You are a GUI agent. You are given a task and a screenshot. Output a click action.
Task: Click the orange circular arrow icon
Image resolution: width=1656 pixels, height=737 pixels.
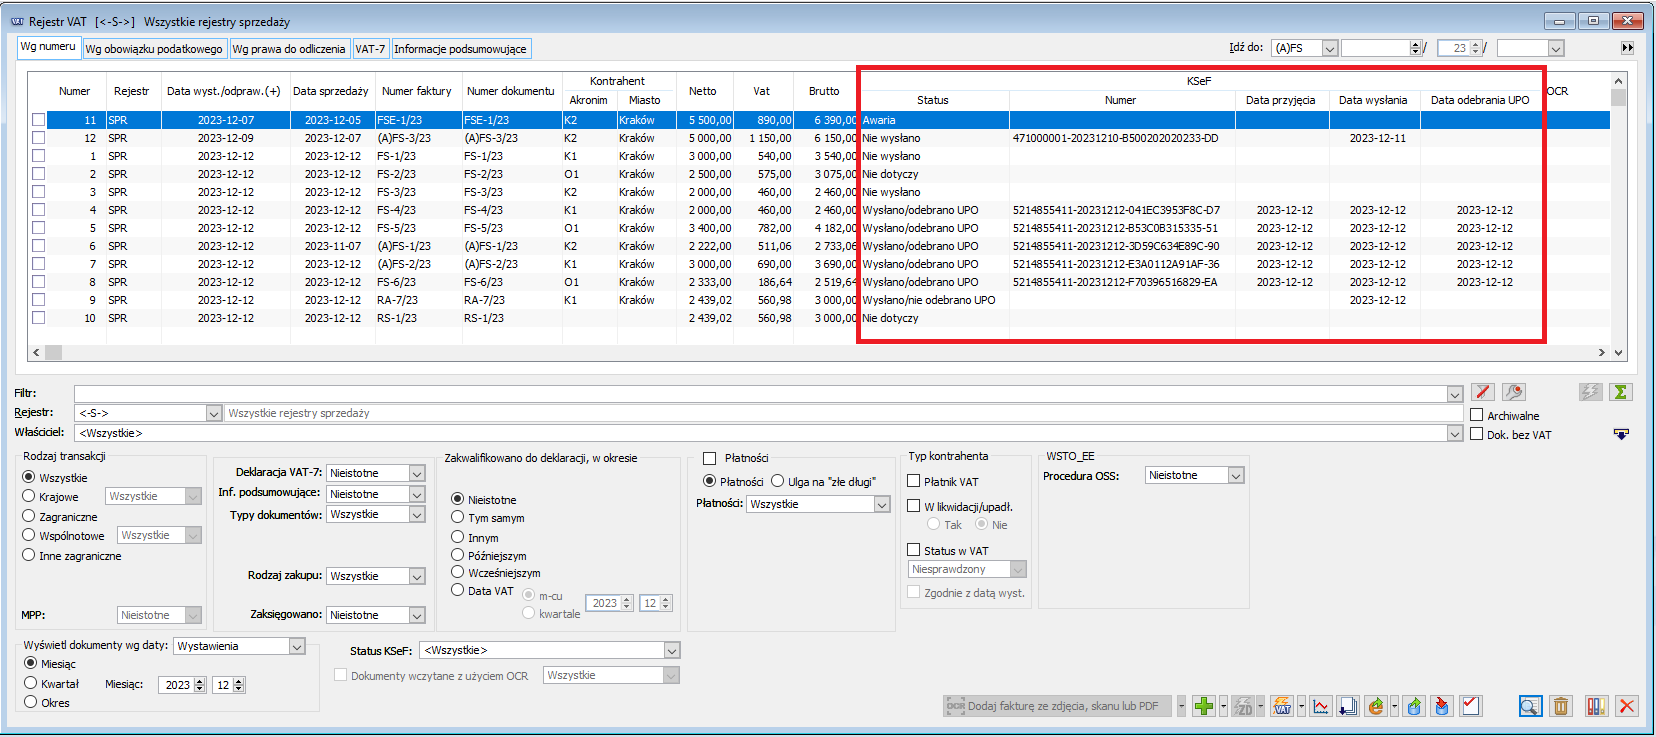(x=1376, y=706)
